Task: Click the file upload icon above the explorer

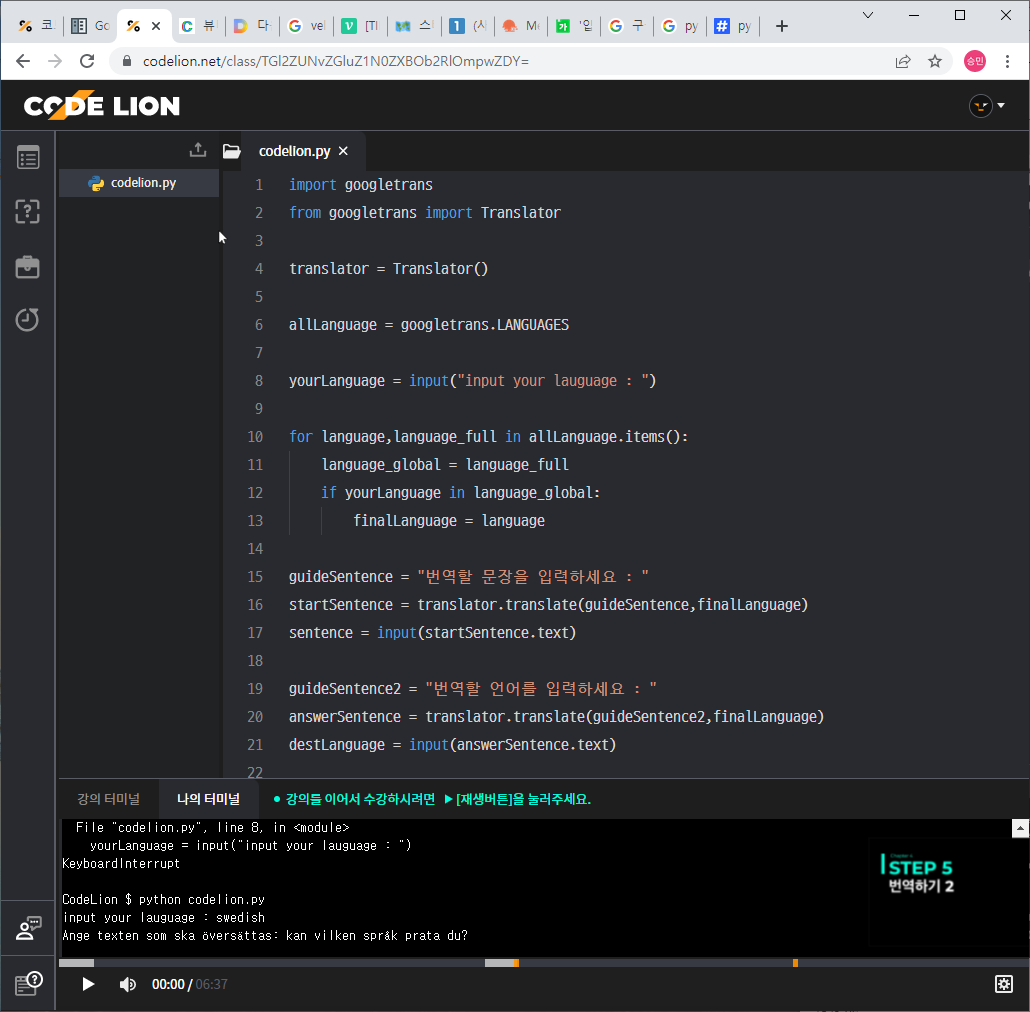Action: pos(197,149)
